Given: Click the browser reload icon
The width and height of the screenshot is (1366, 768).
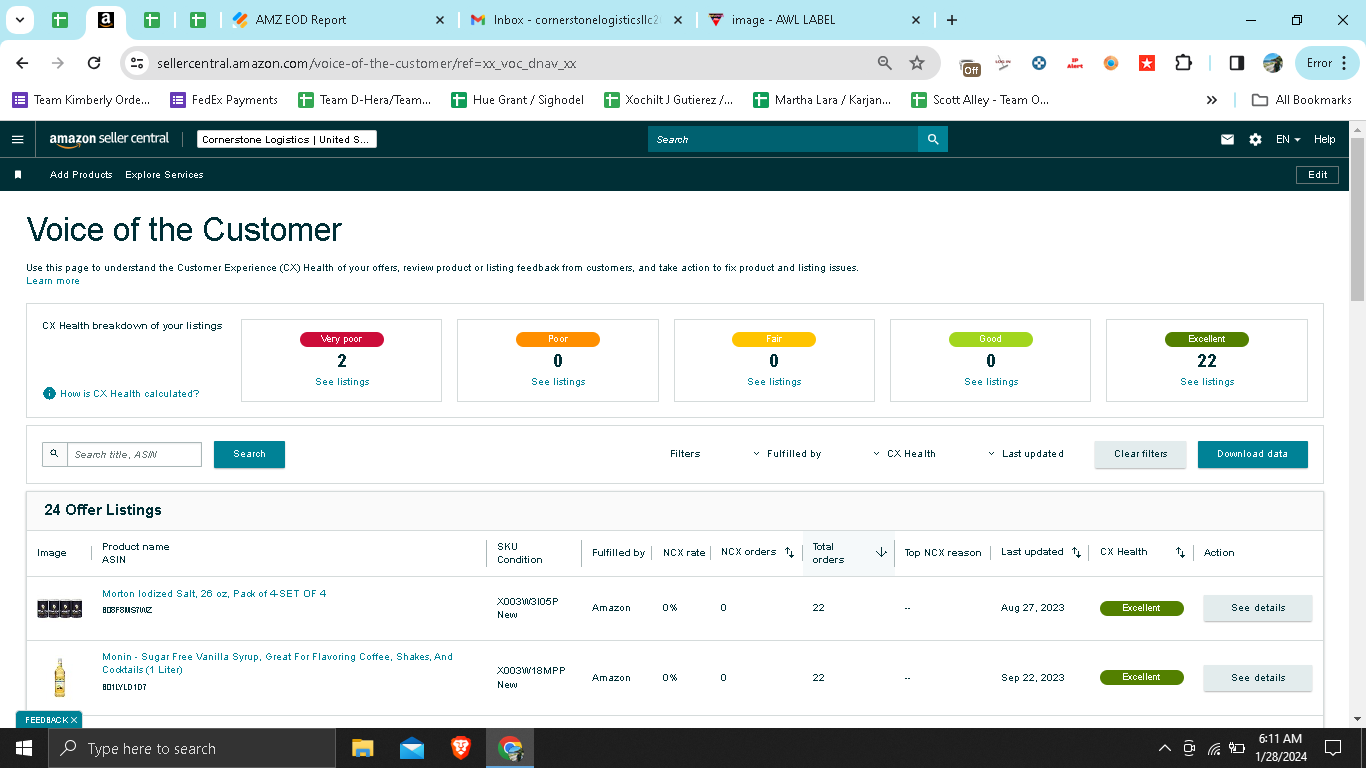Looking at the screenshot, I should 94,63.
